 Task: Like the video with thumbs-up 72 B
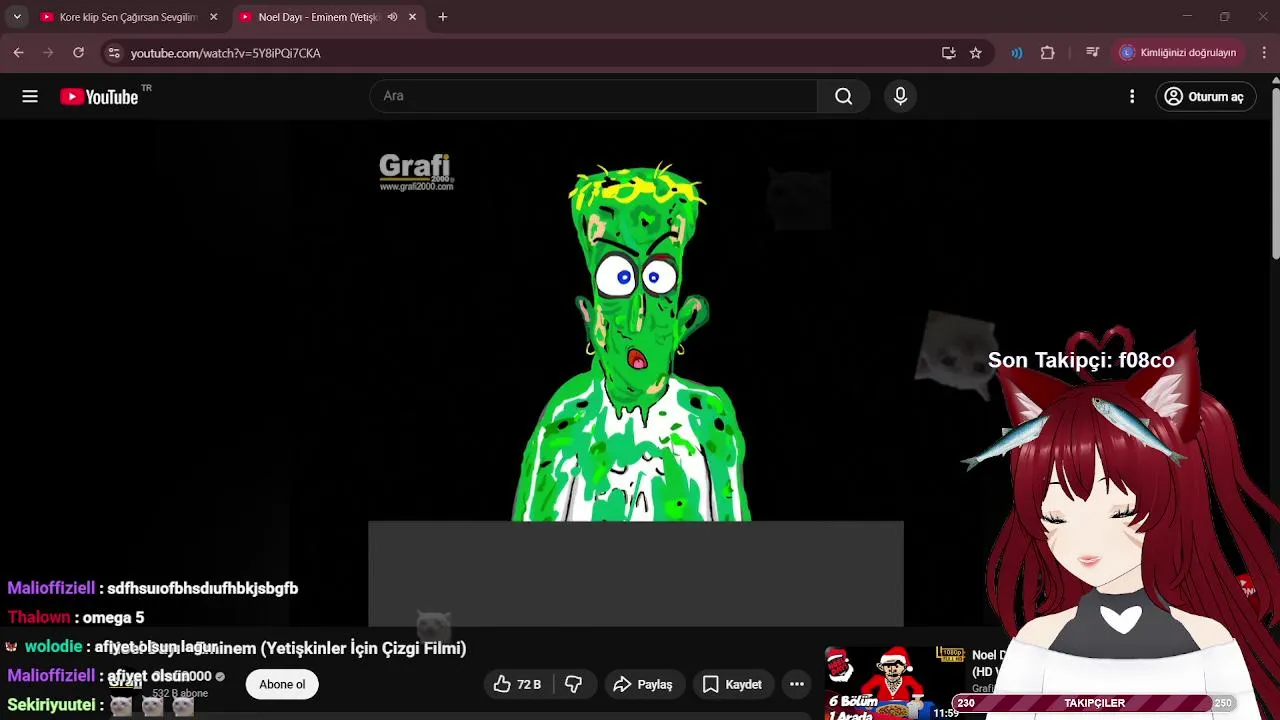[x=517, y=685]
